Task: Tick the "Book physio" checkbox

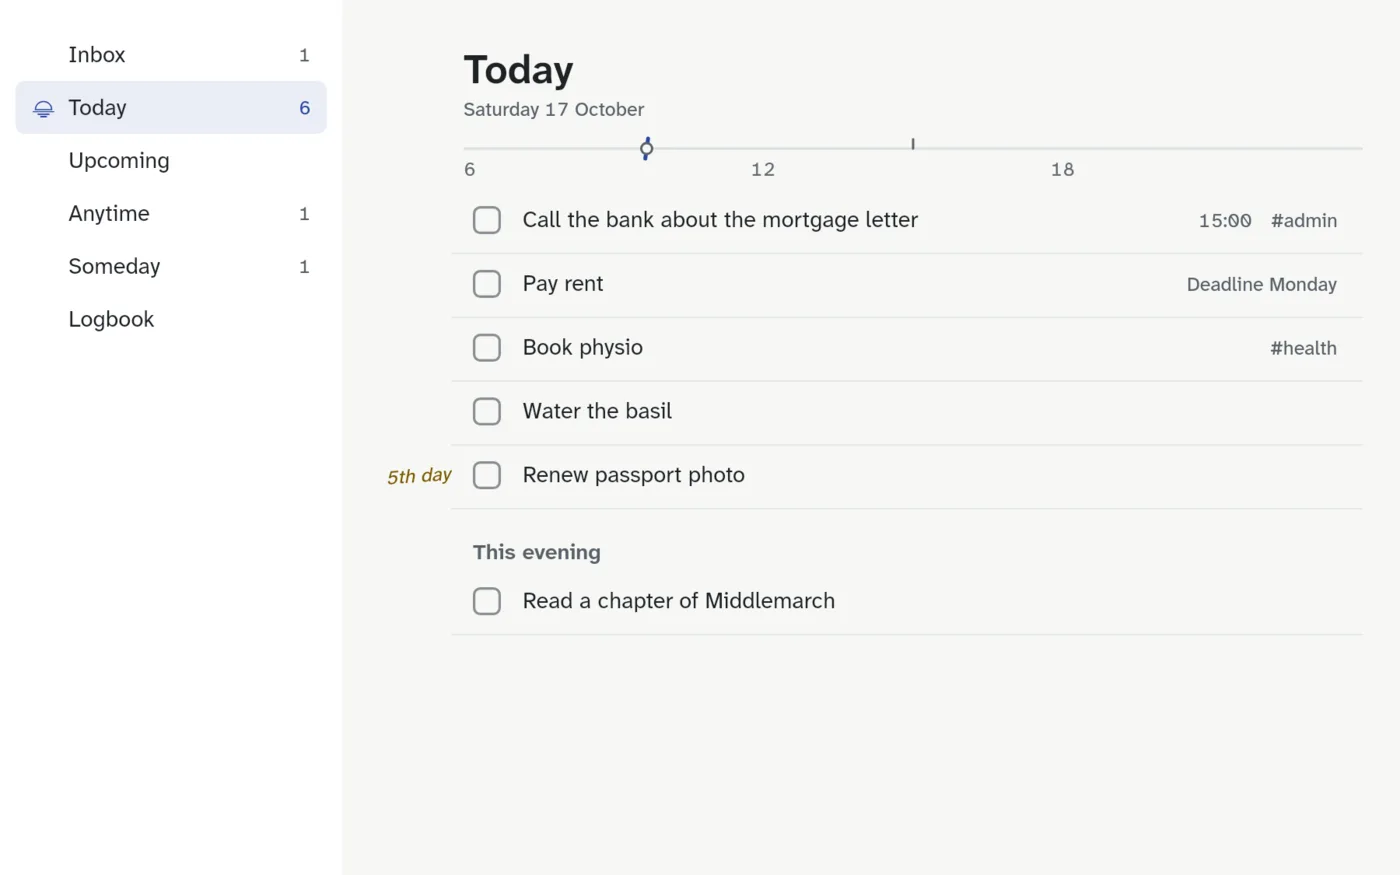Action: (487, 348)
